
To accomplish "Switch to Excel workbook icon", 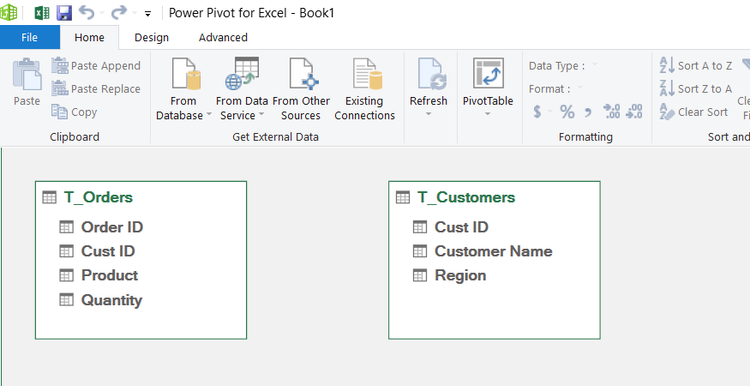I will [42, 12].
